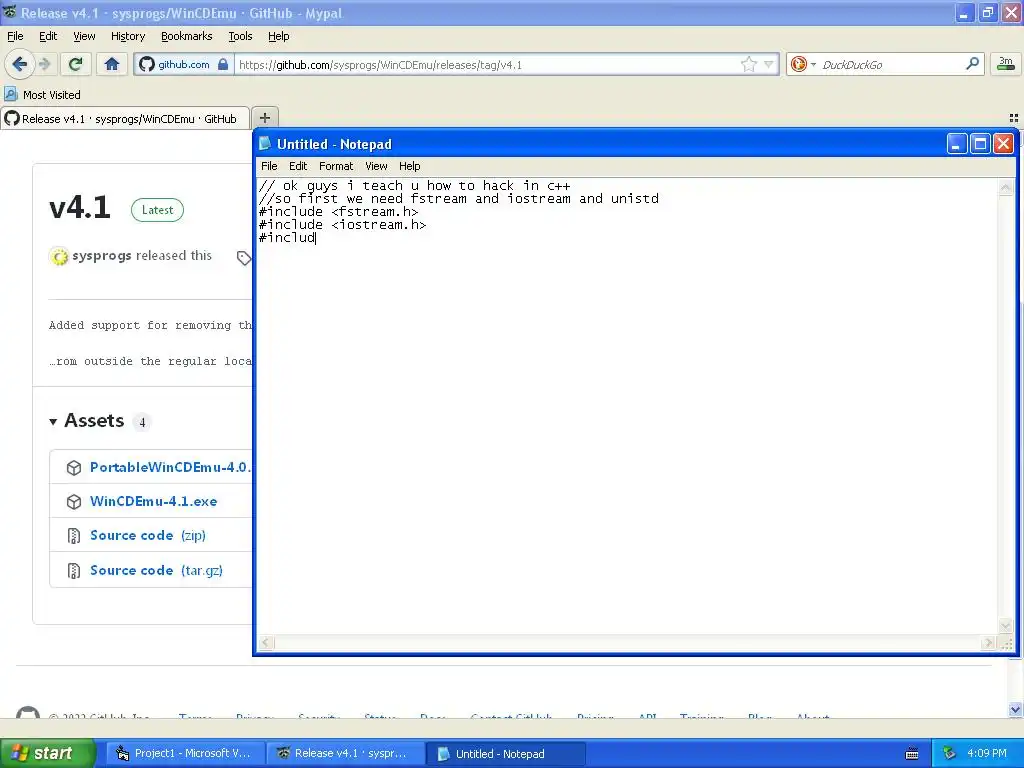Open the URL history dropdown arrow
The width and height of the screenshot is (1024, 768).
(769, 64)
